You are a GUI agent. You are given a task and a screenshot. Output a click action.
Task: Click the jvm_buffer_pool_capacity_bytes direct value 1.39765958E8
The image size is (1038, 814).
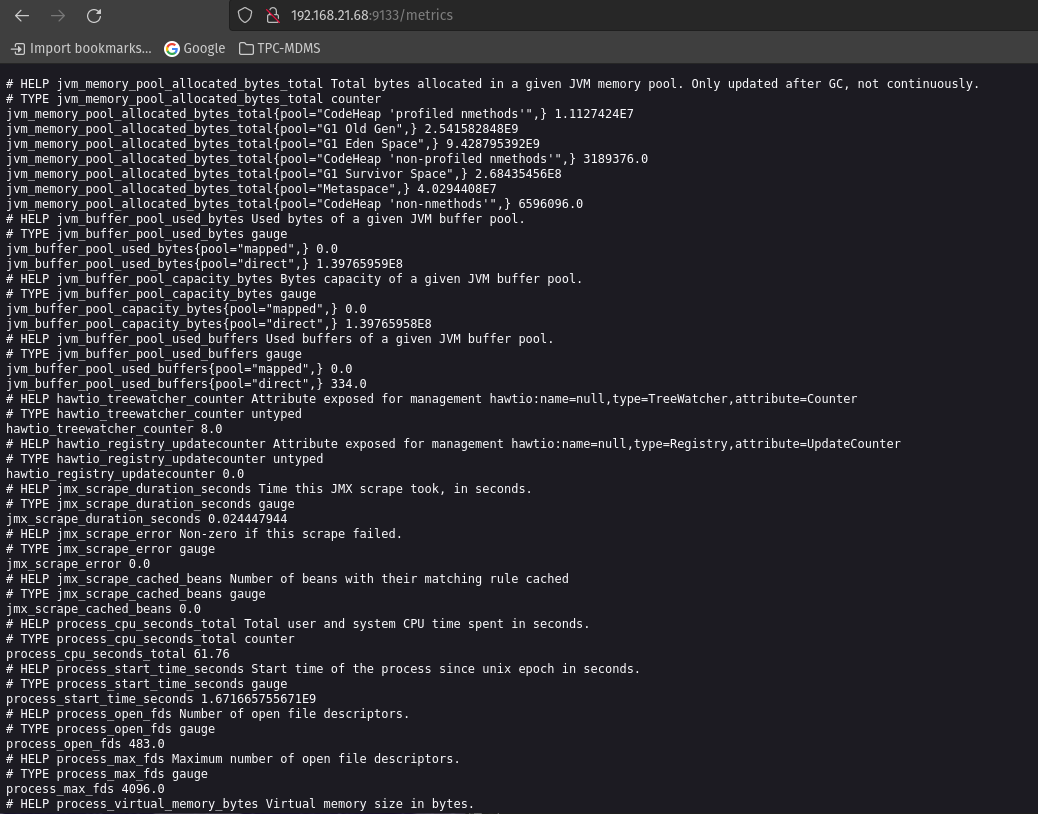[388, 324]
